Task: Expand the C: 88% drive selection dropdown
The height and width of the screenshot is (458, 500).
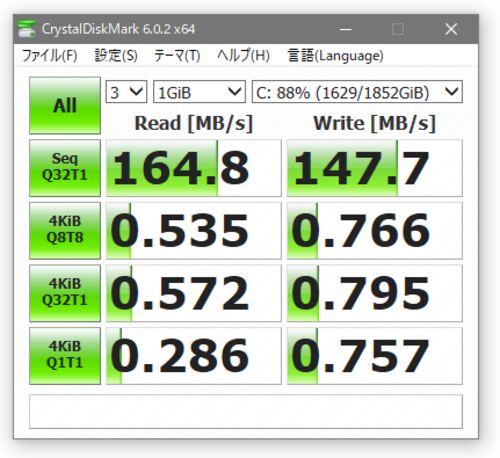Action: 357,92
